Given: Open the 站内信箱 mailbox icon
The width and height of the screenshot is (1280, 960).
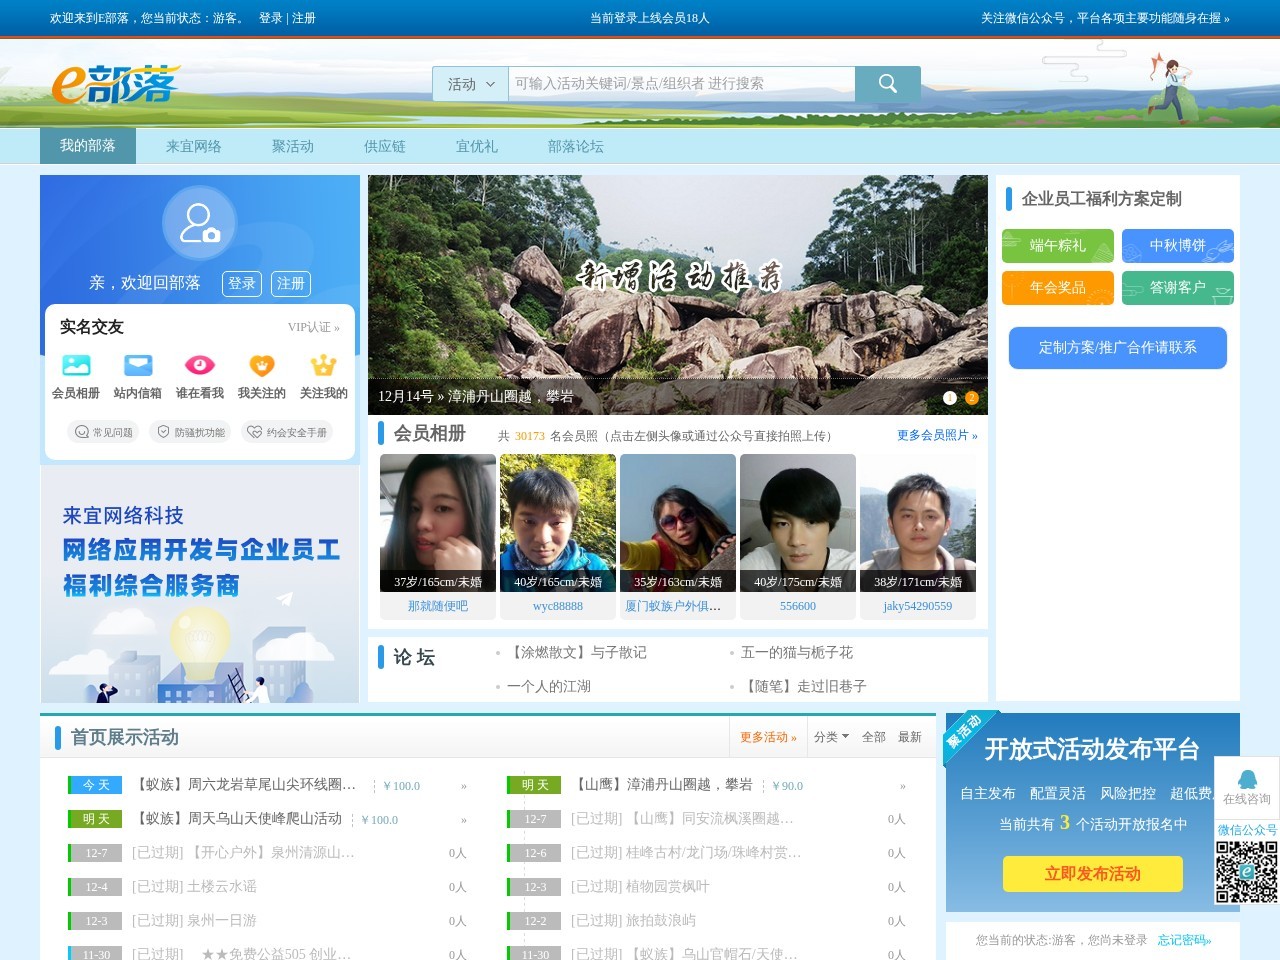Looking at the screenshot, I should [x=138, y=366].
